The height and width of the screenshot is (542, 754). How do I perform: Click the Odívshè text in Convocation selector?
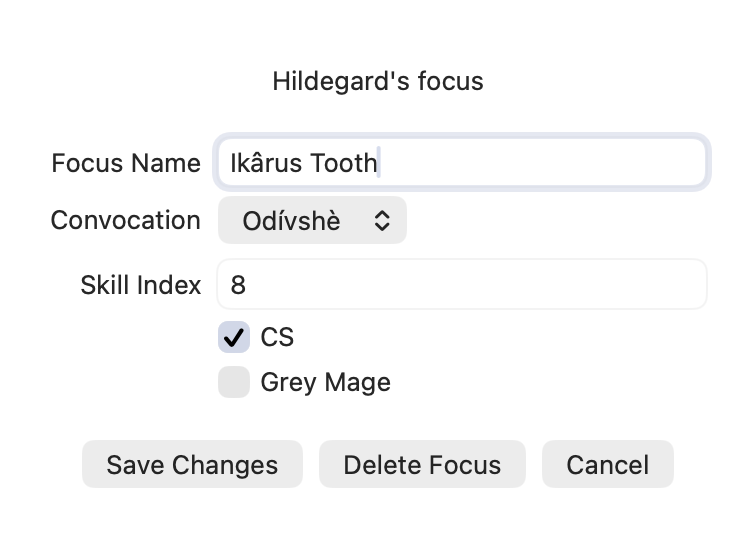[291, 221]
